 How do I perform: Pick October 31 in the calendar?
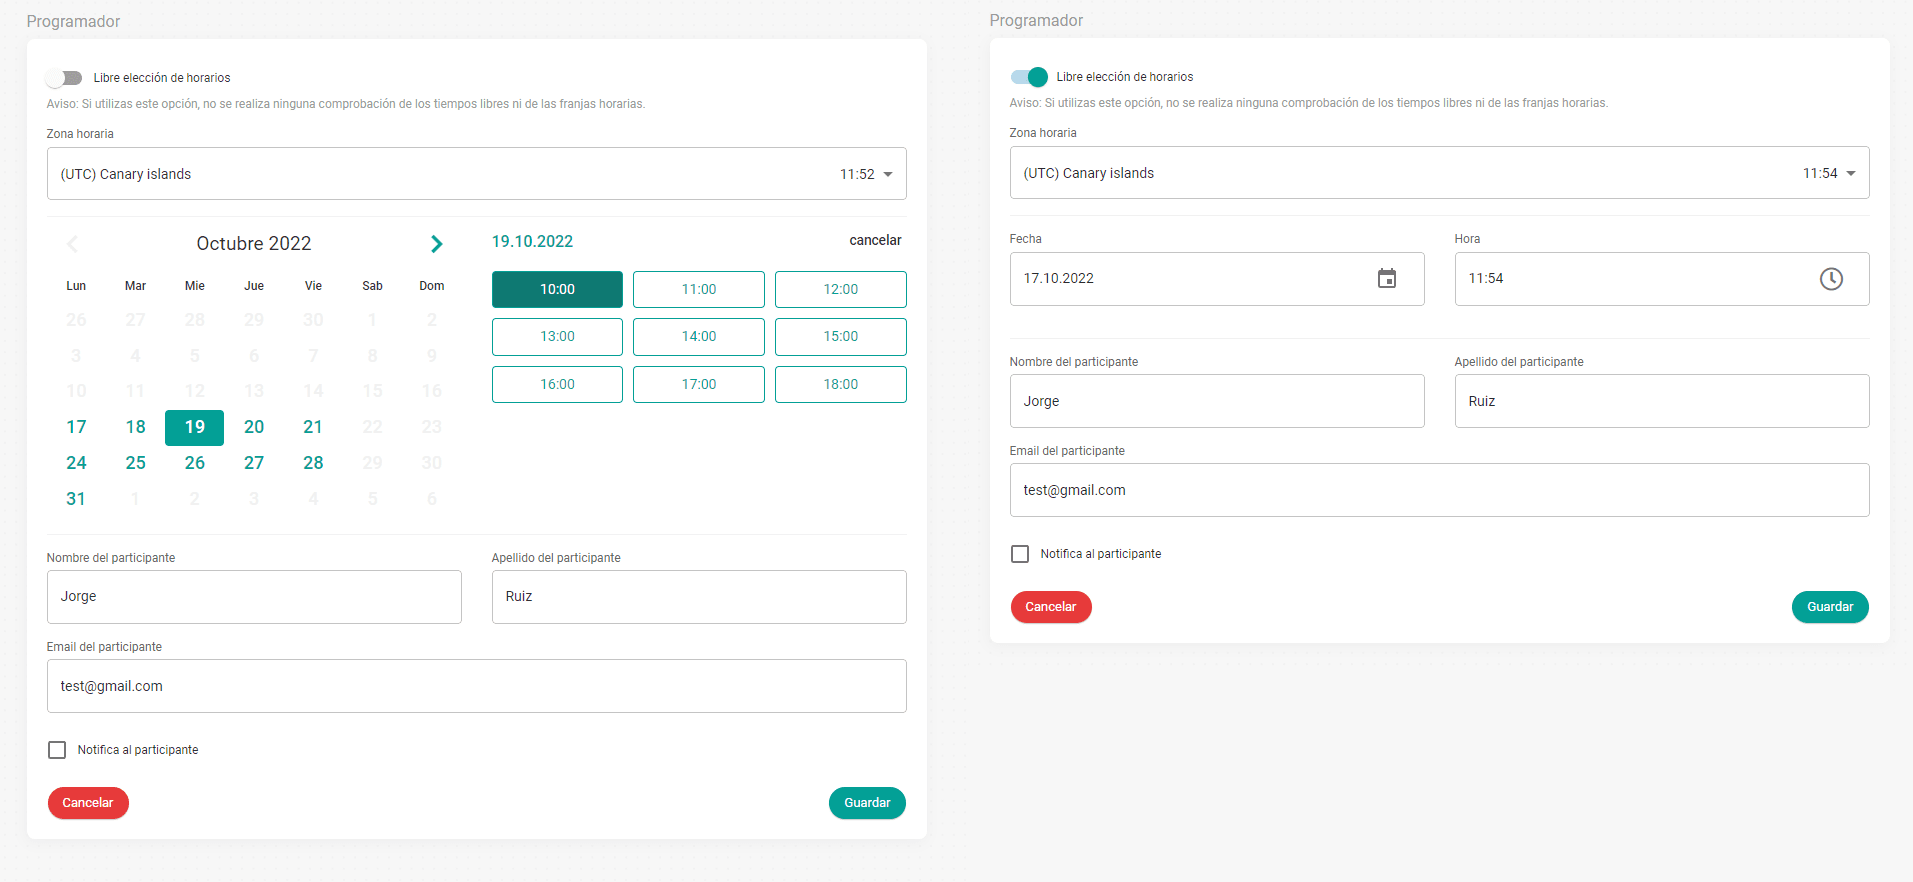(x=76, y=499)
